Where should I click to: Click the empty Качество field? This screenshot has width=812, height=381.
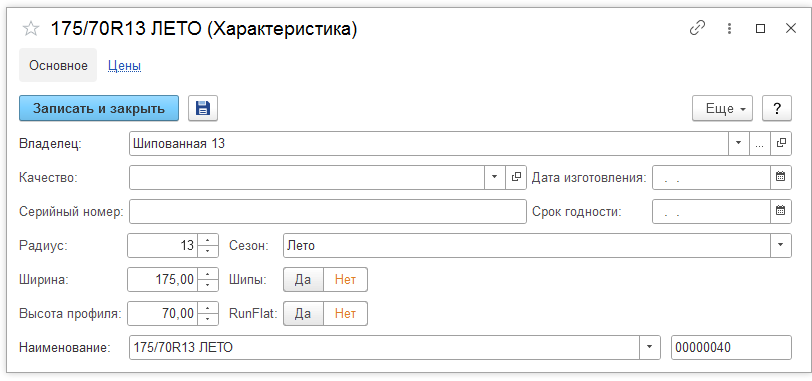pos(307,177)
